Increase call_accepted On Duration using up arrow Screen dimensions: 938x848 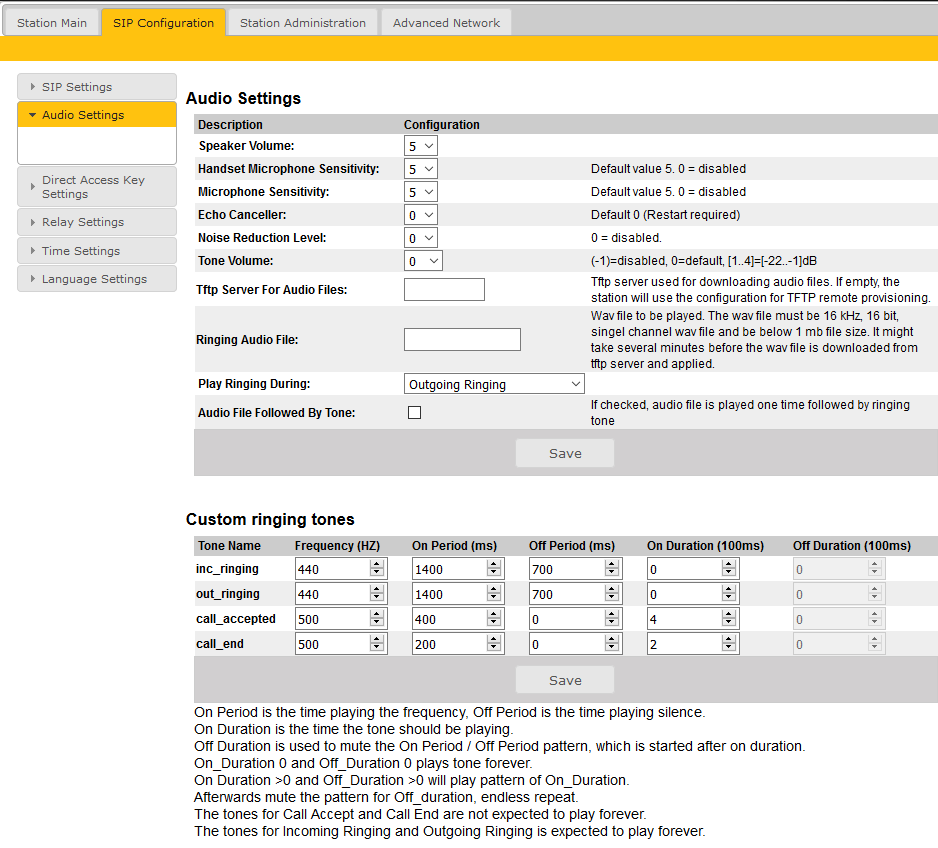pos(729,614)
